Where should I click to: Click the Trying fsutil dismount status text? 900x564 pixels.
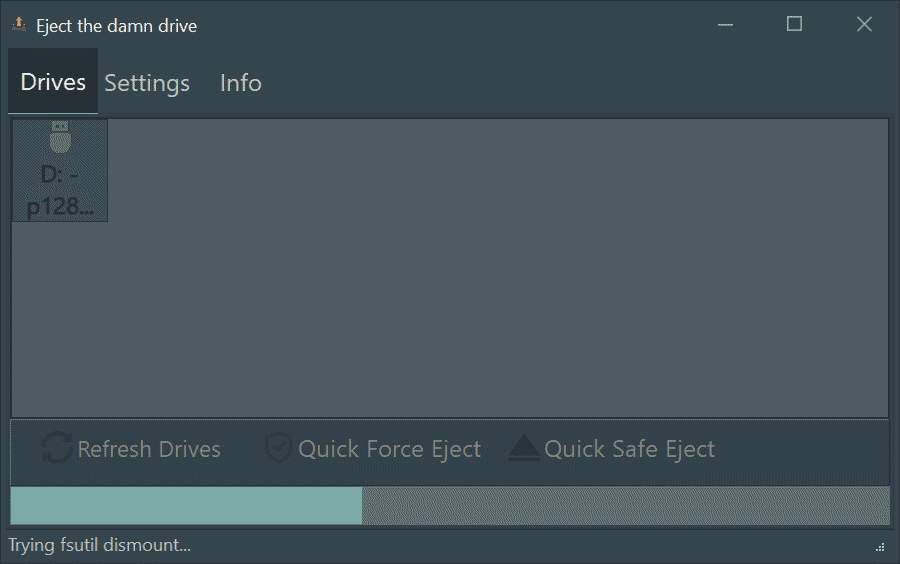99,545
